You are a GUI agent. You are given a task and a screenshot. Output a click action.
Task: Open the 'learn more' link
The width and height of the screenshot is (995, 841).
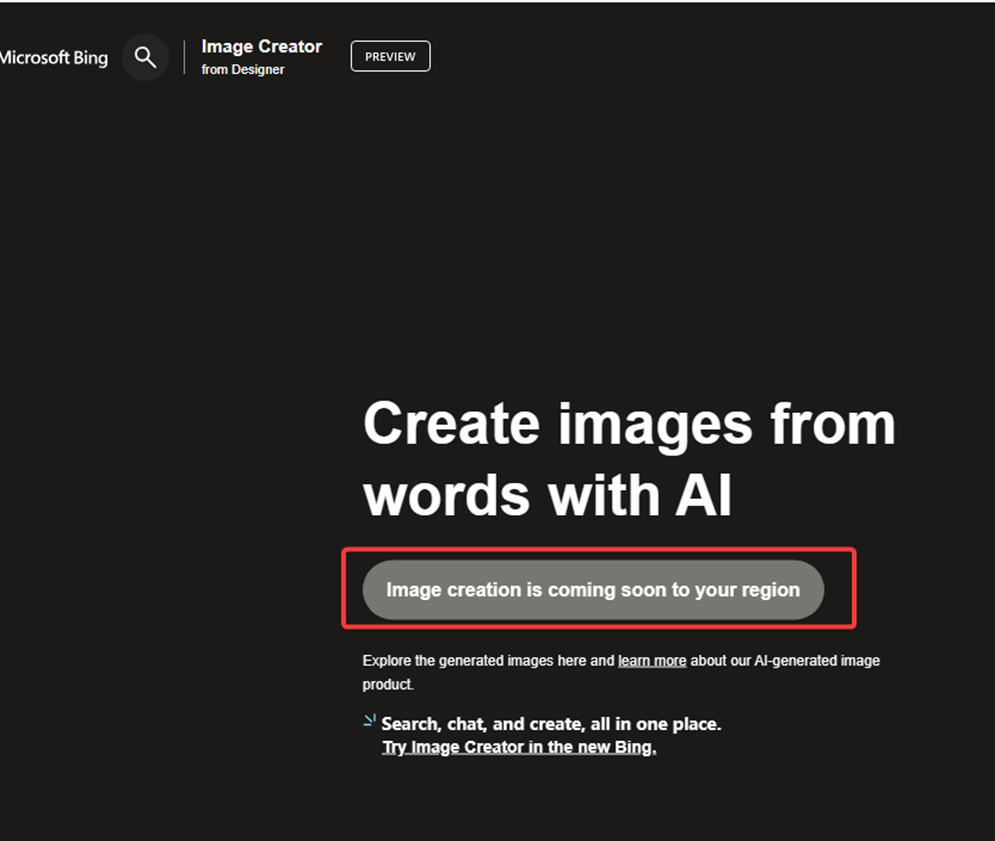point(652,661)
